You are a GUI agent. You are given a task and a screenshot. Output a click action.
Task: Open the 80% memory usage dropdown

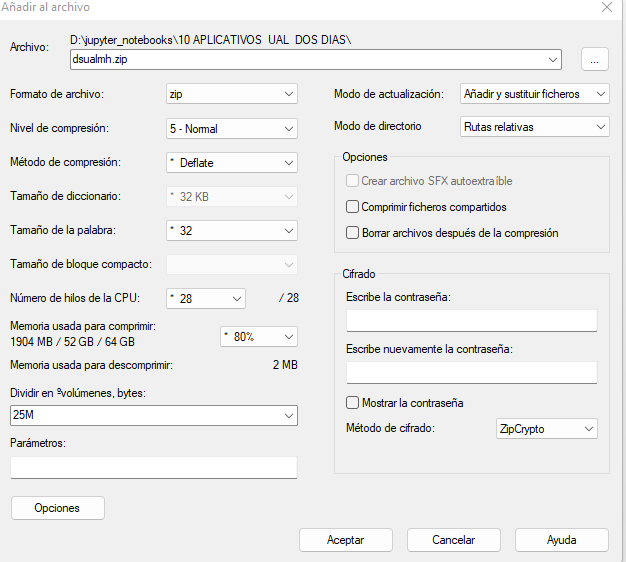pyautogui.click(x=258, y=337)
